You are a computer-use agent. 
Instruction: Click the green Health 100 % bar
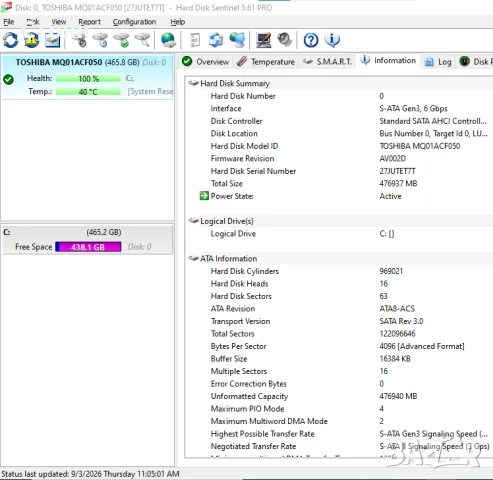pos(88,79)
